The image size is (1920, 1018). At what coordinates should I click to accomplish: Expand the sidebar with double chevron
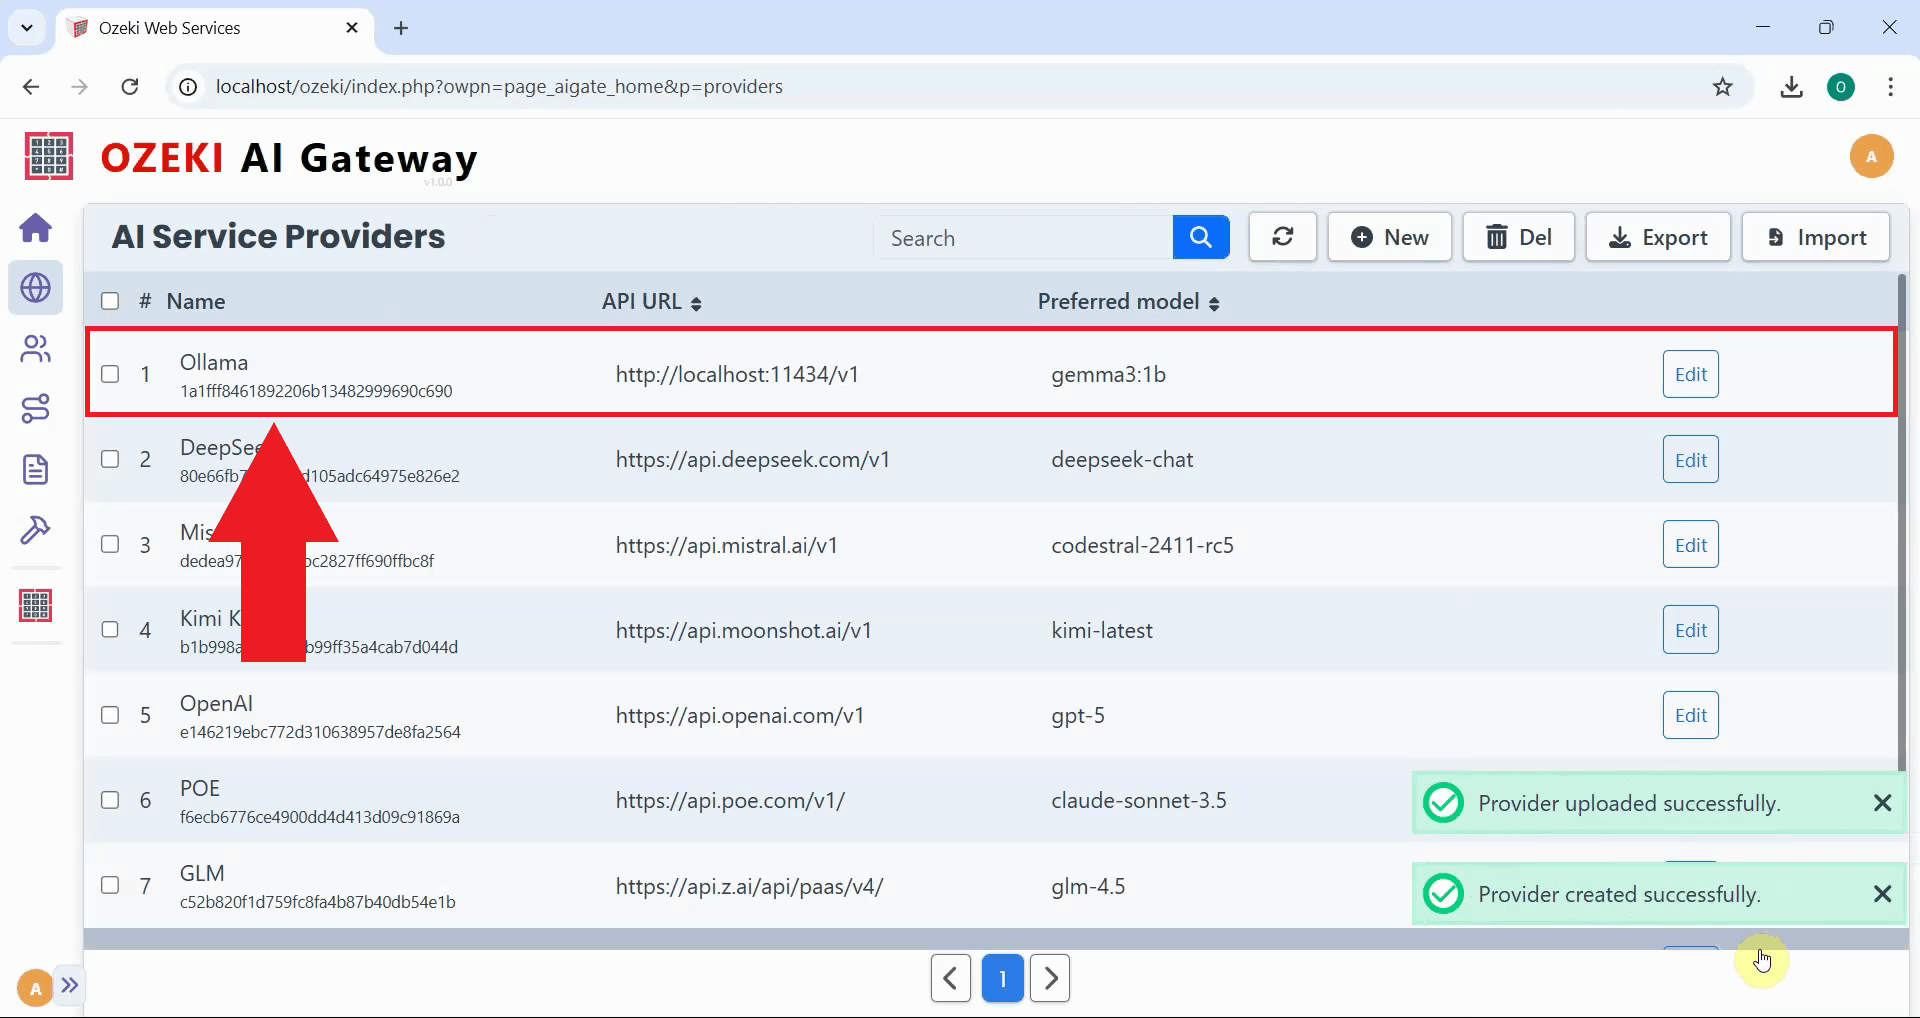[70, 985]
